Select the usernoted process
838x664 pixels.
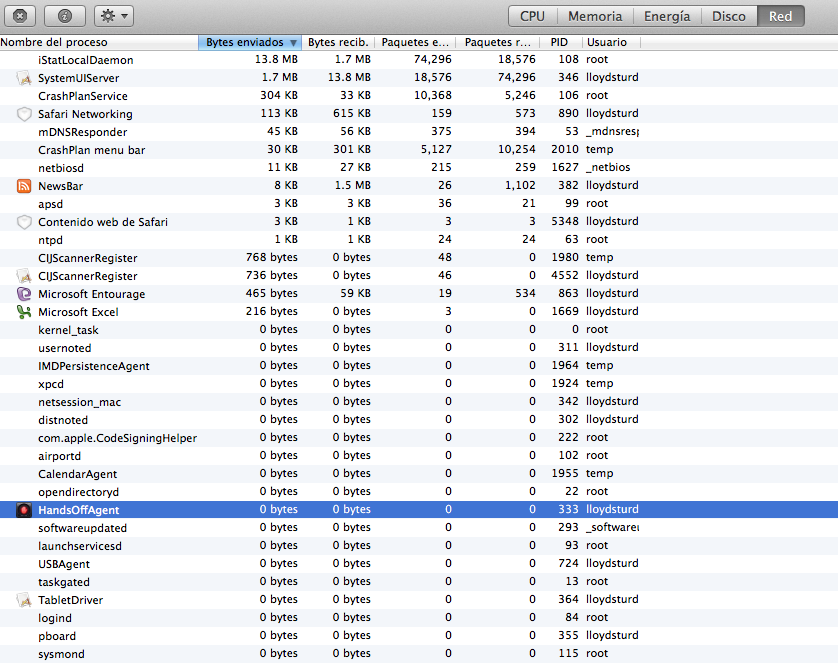coord(419,348)
